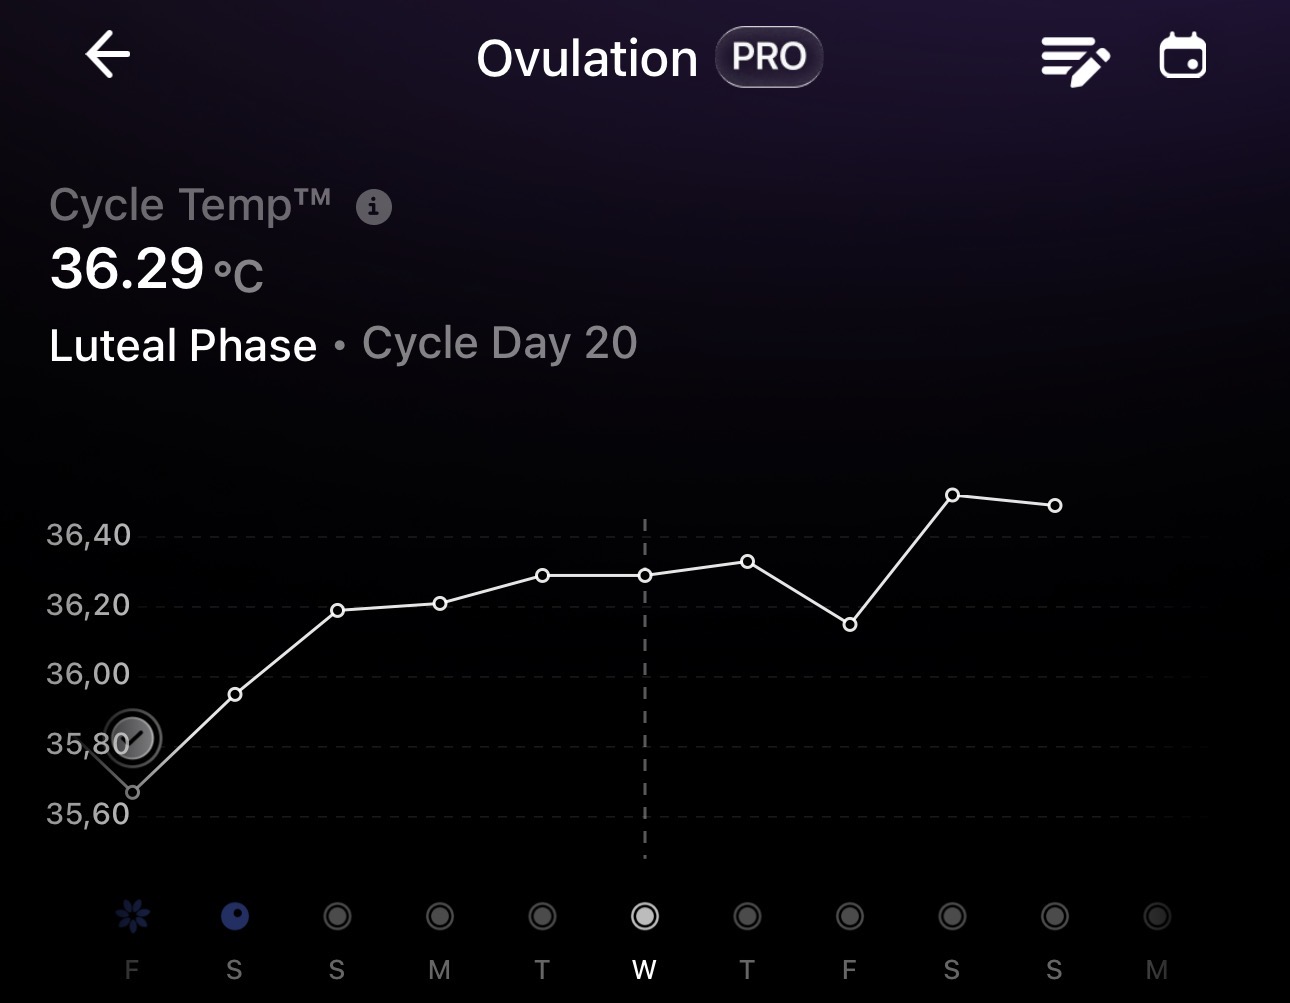Tap the 36.29 °C temperature reading
This screenshot has height=1003, width=1290.
[157, 270]
